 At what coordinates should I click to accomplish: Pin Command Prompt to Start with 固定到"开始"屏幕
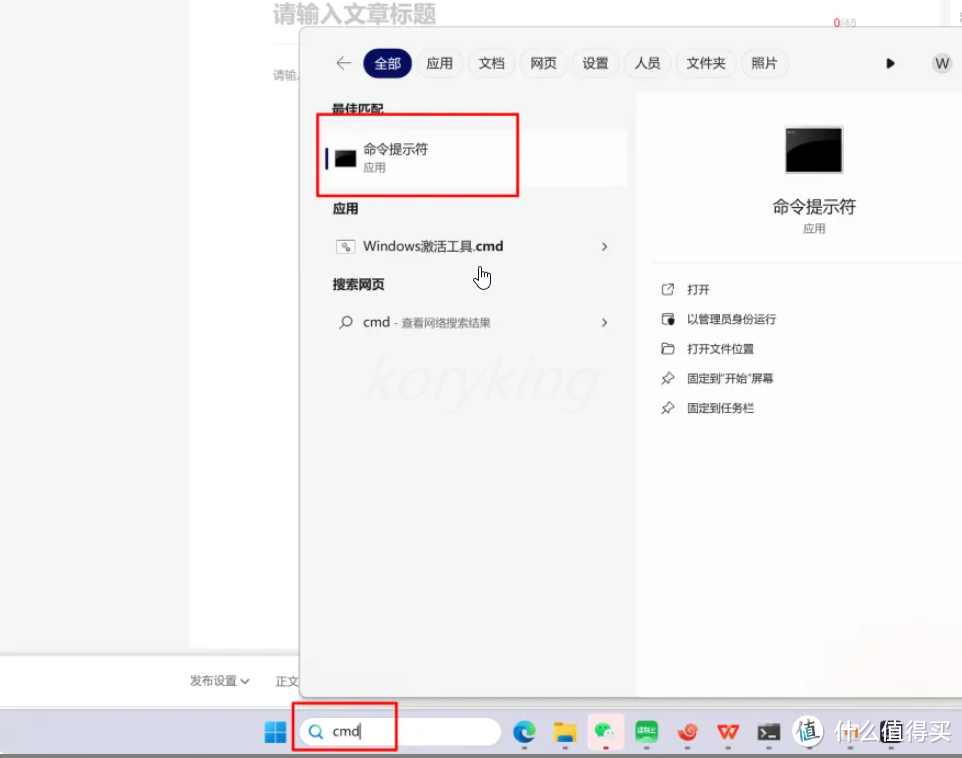(x=734, y=378)
